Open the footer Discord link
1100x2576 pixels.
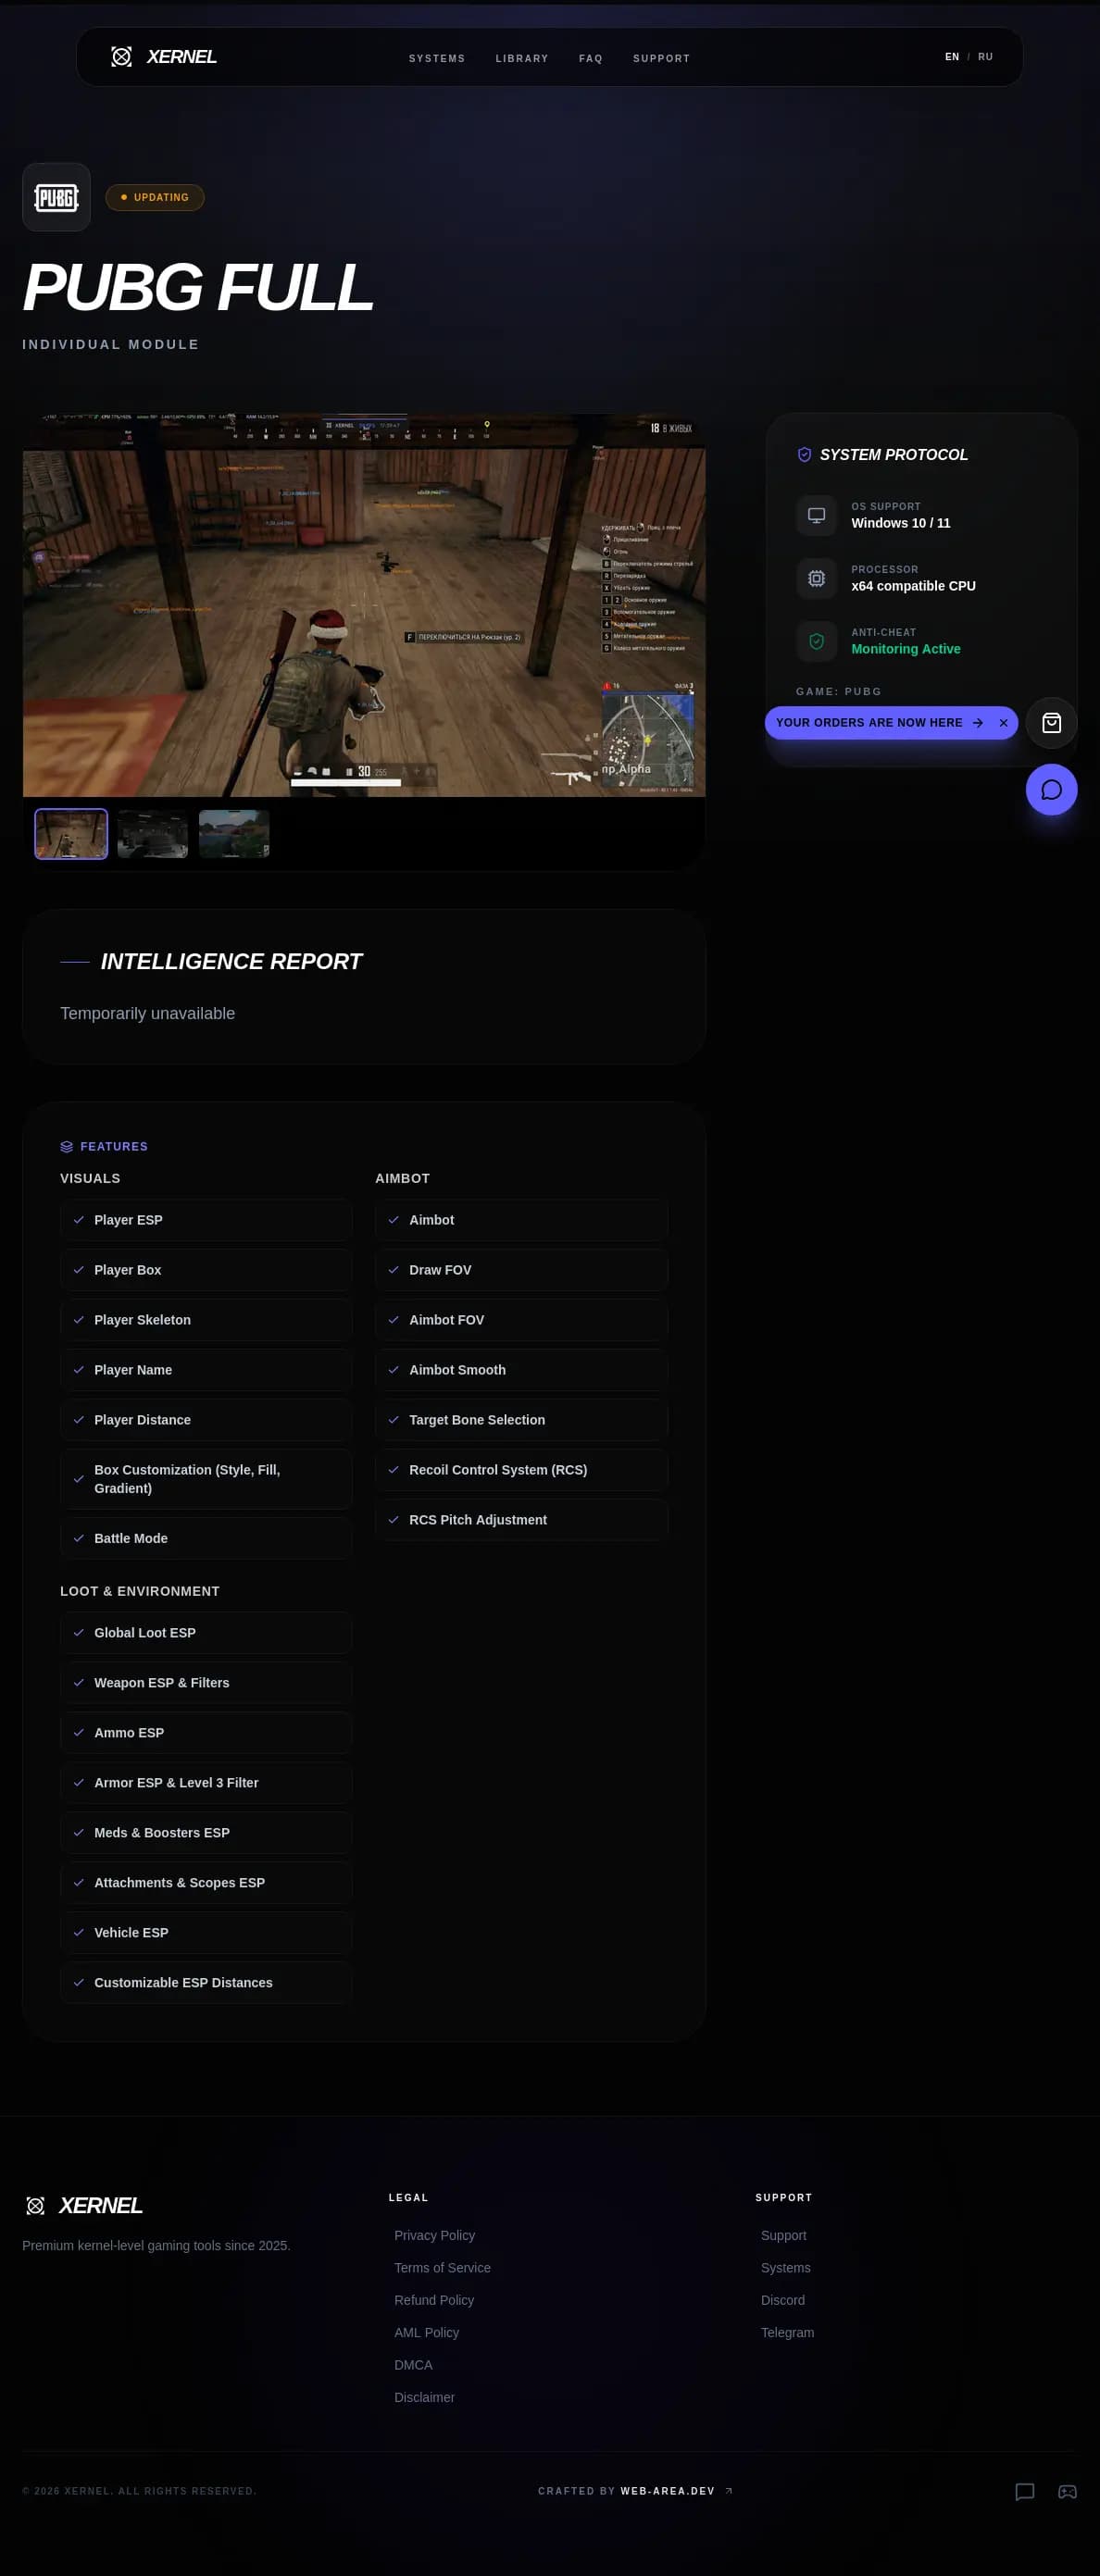tap(782, 2300)
